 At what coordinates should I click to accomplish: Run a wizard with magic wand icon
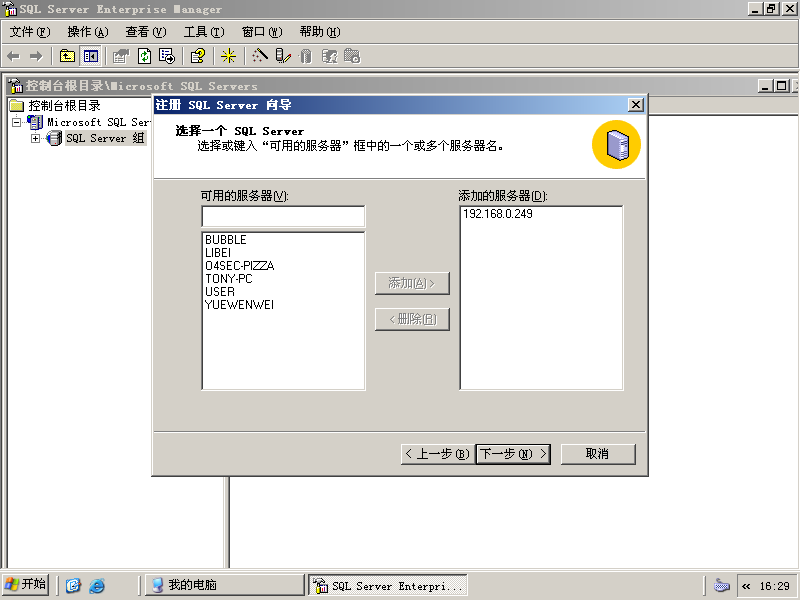259,56
